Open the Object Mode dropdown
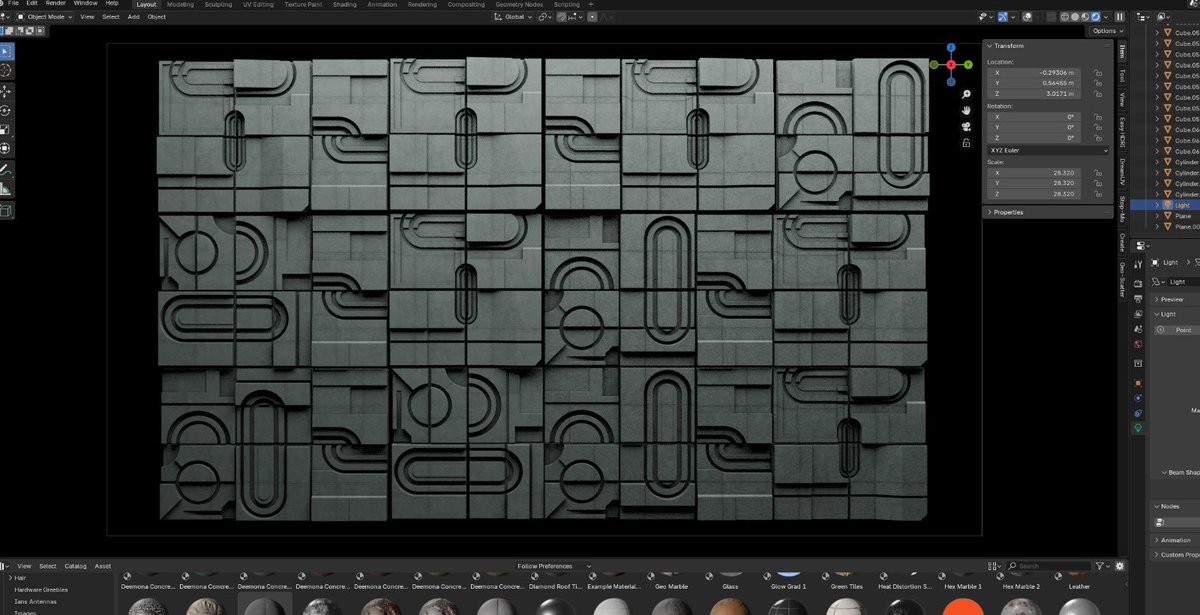Viewport: 1200px width, 615px height. click(x=43, y=17)
